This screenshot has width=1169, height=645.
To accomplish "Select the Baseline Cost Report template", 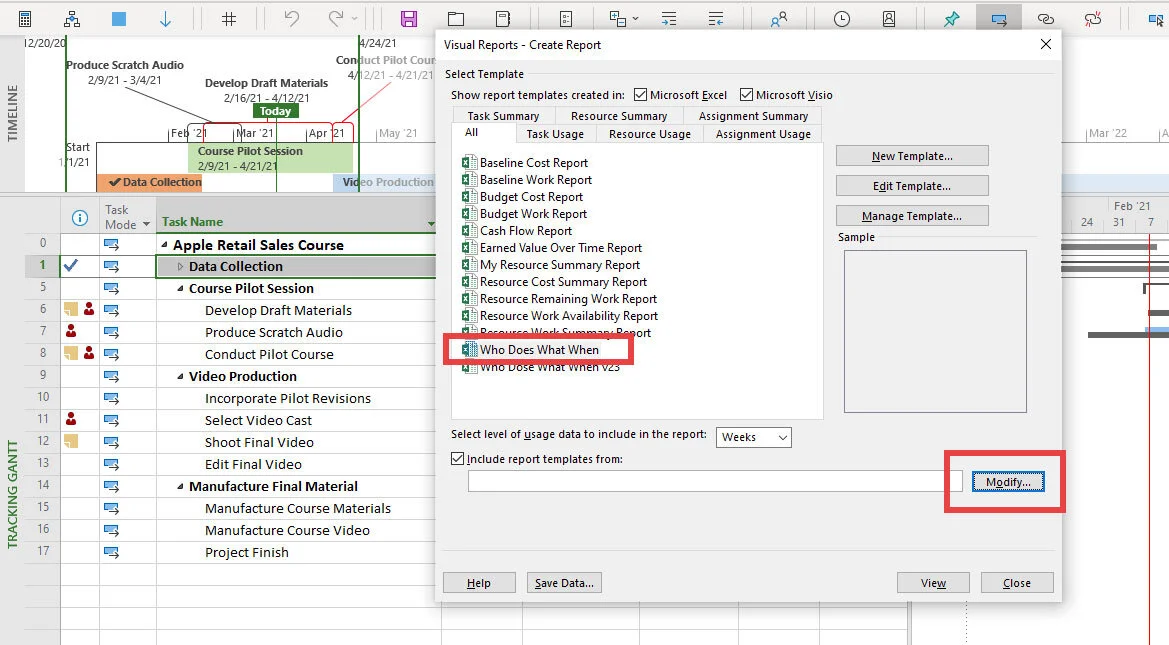I will 533,163.
